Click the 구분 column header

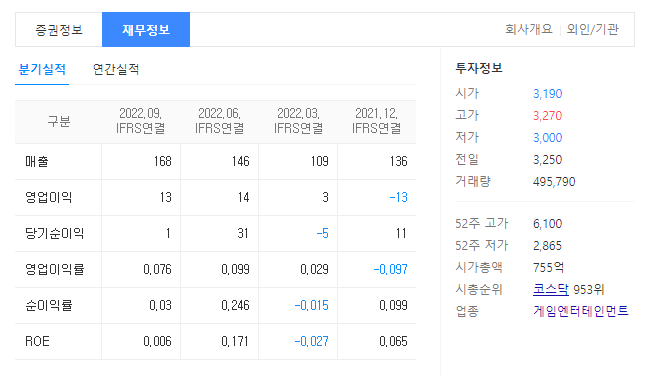59,122
